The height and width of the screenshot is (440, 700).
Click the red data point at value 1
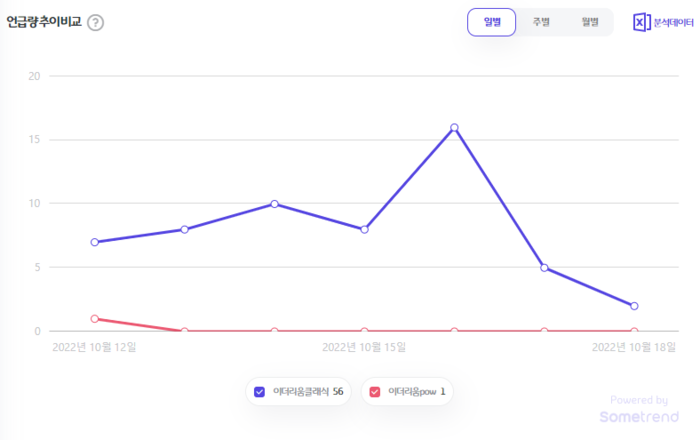click(x=95, y=319)
